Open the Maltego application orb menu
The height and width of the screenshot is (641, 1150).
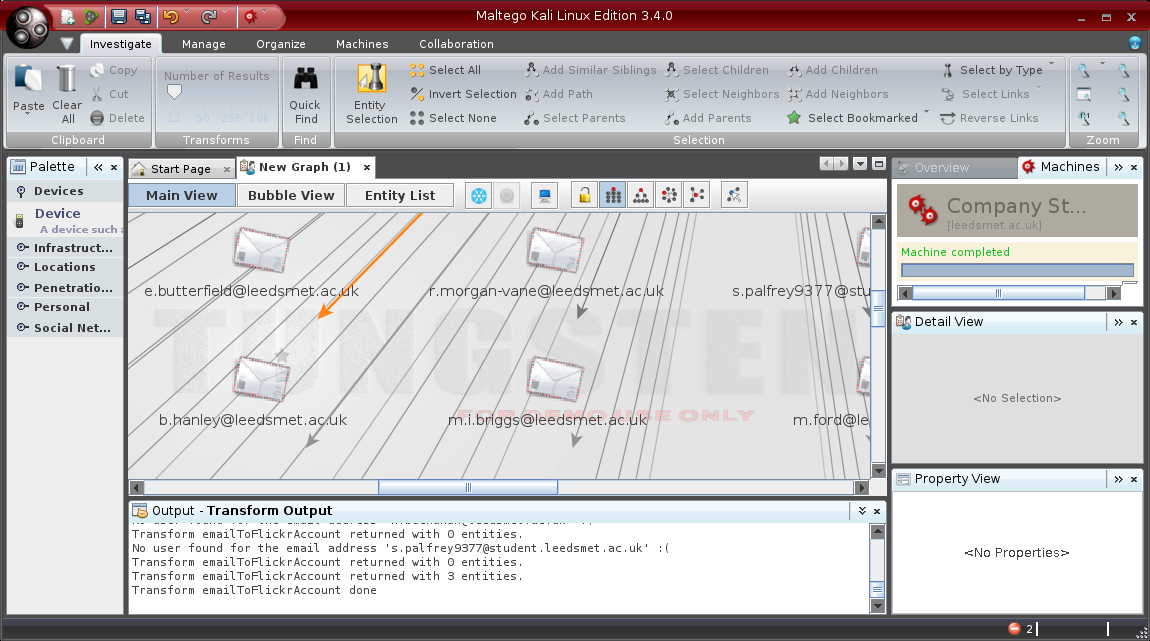pos(27,27)
